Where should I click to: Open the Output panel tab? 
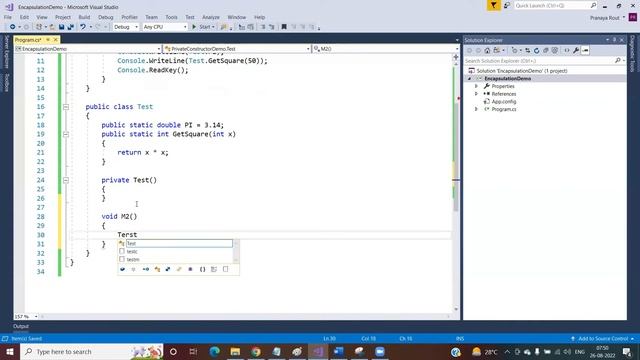coord(21,326)
